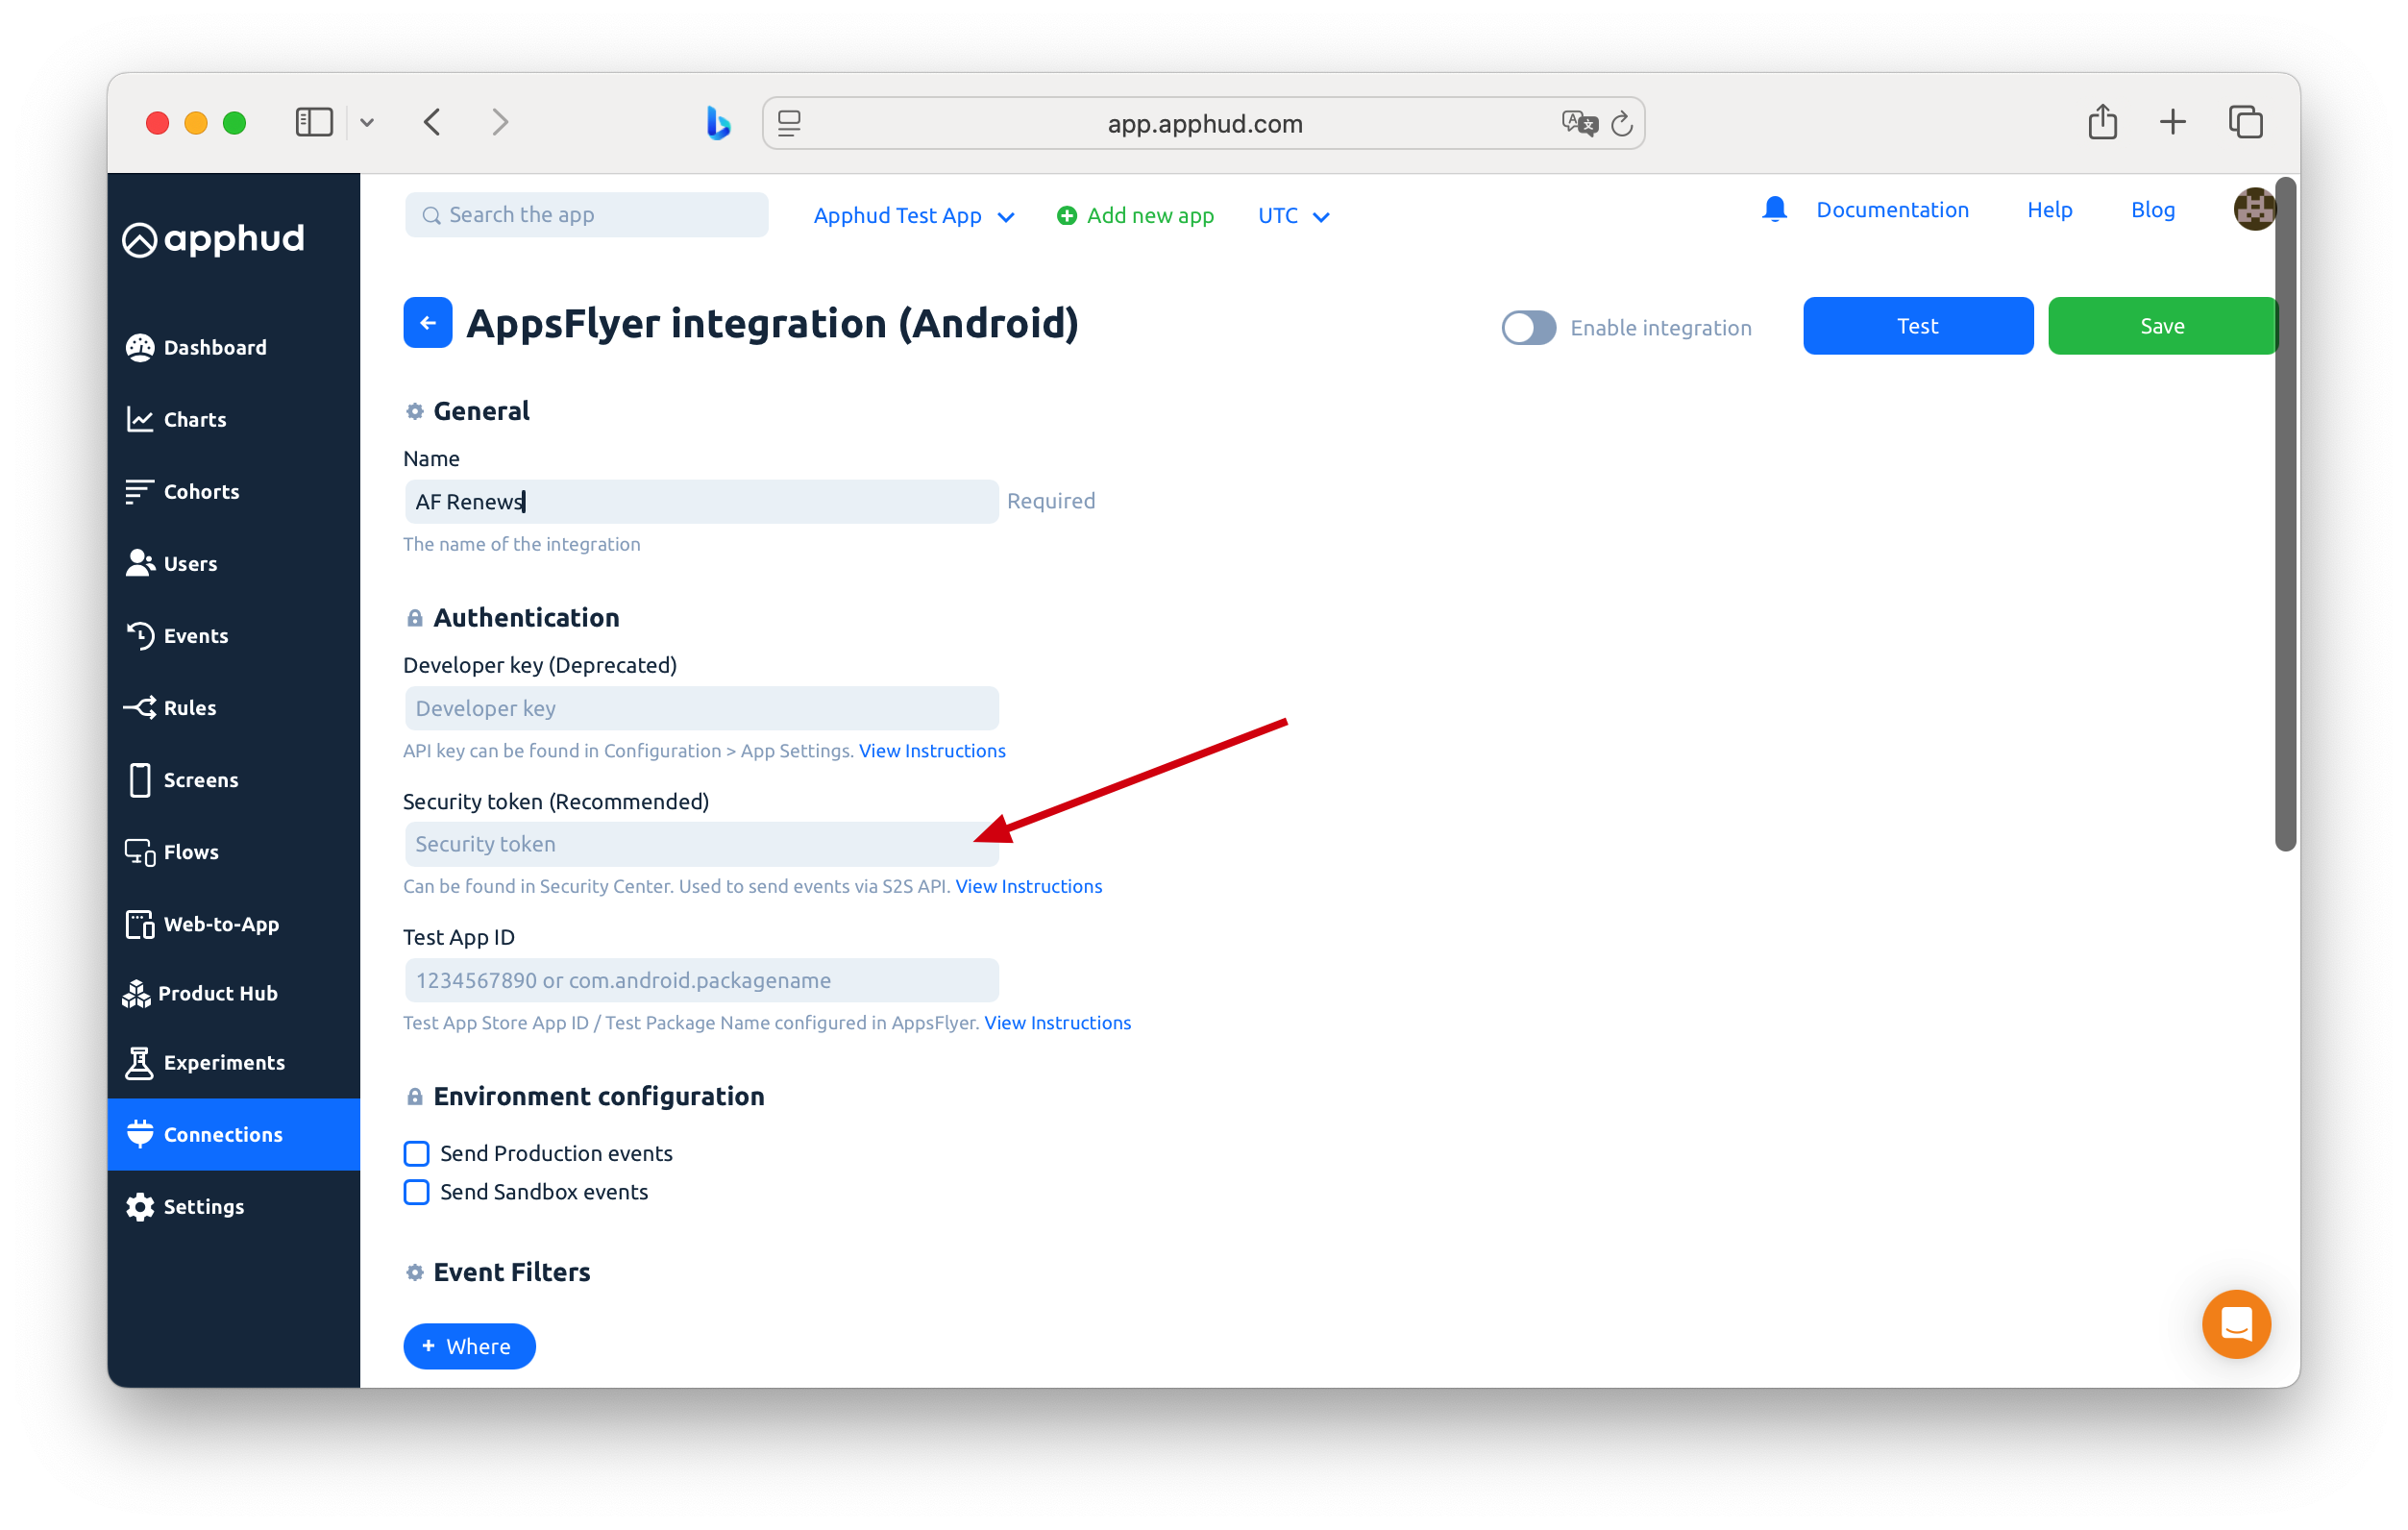Open Settings from sidebar
This screenshot has height=1530, width=2408.
pyautogui.click(x=185, y=1206)
